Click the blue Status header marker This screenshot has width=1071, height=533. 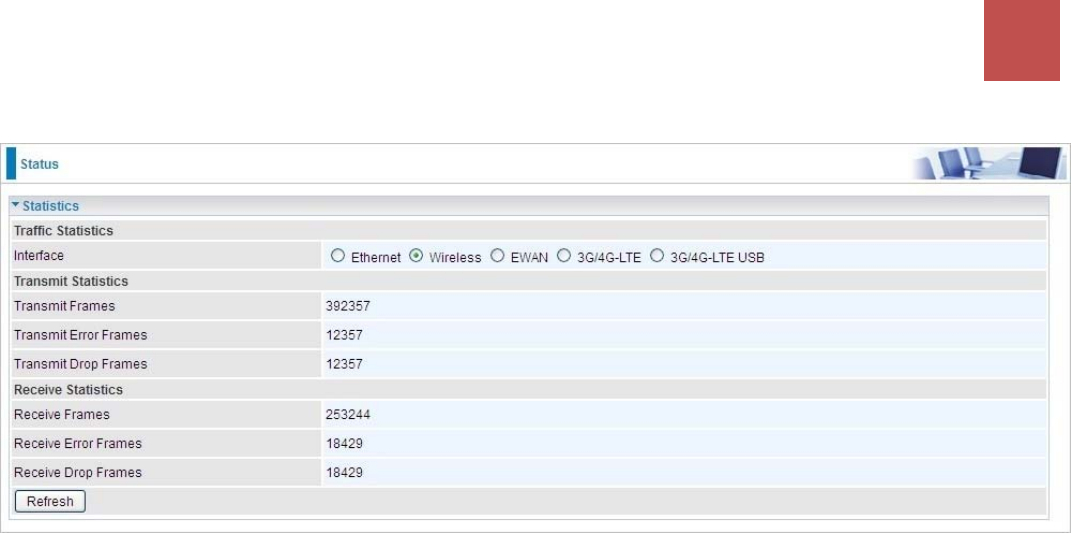click(11, 164)
